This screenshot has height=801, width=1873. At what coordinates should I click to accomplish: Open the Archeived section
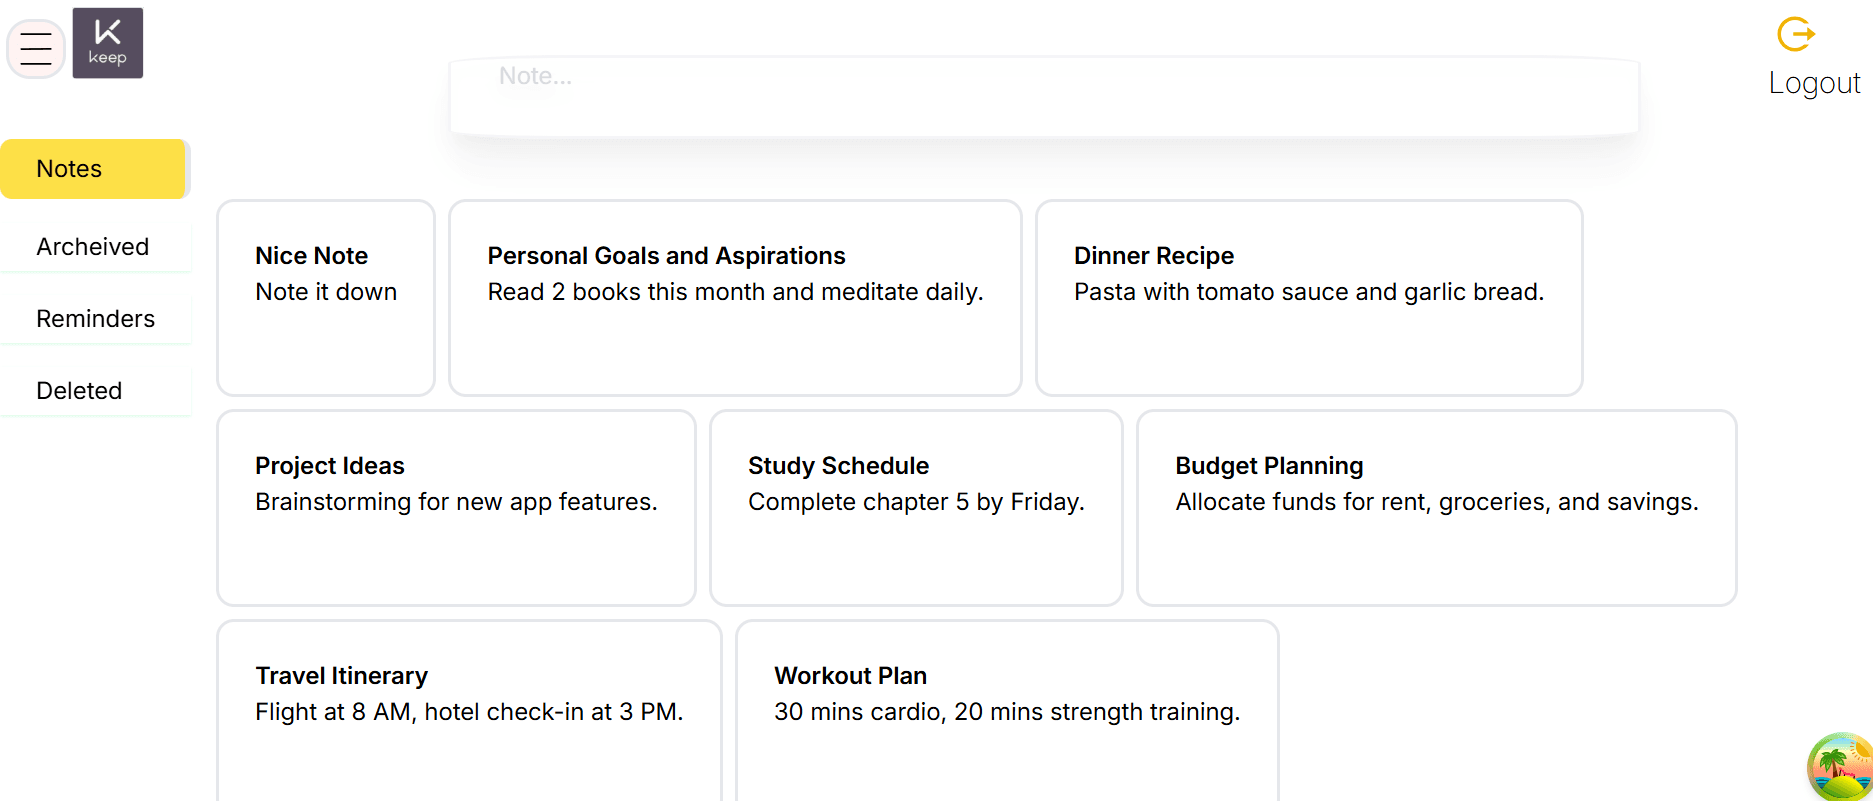(93, 247)
